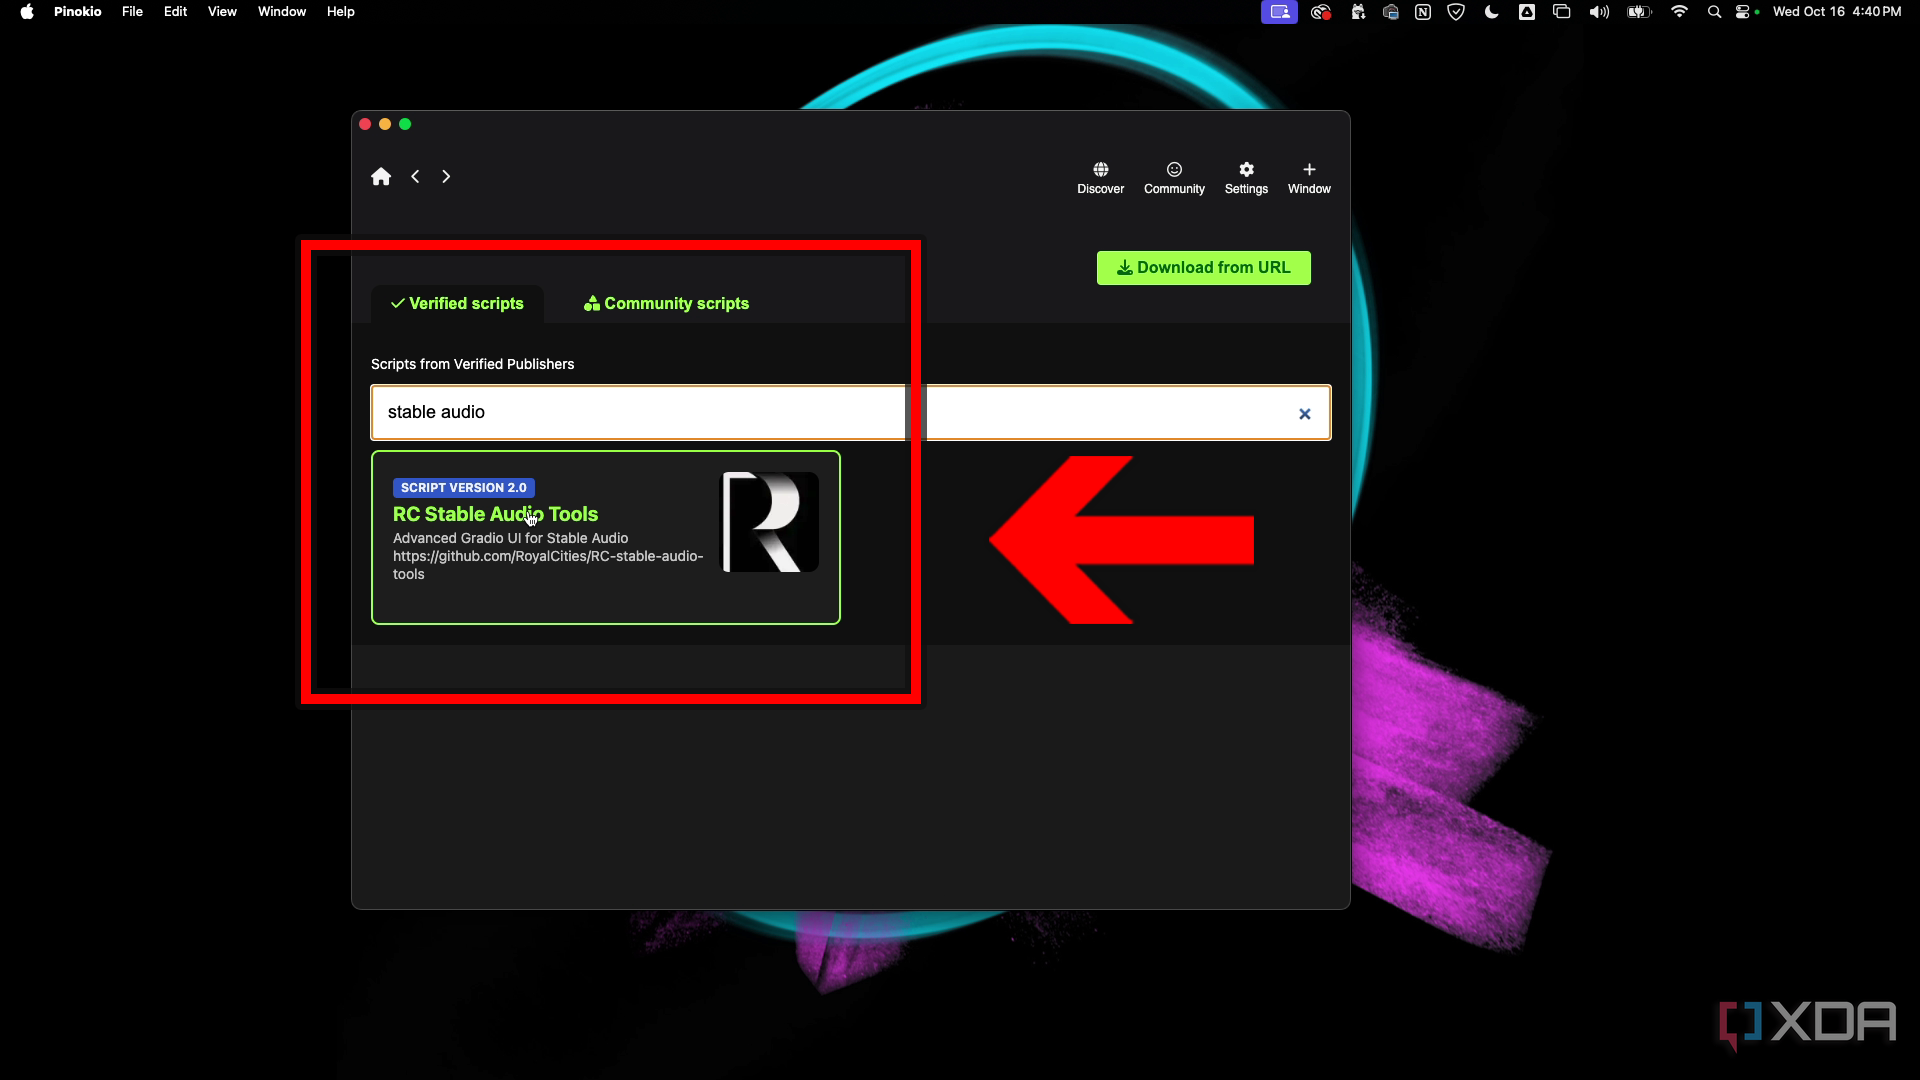Open the volume sound menu bar icon
Viewport: 1920px width, 1080px height.
coord(1599,12)
